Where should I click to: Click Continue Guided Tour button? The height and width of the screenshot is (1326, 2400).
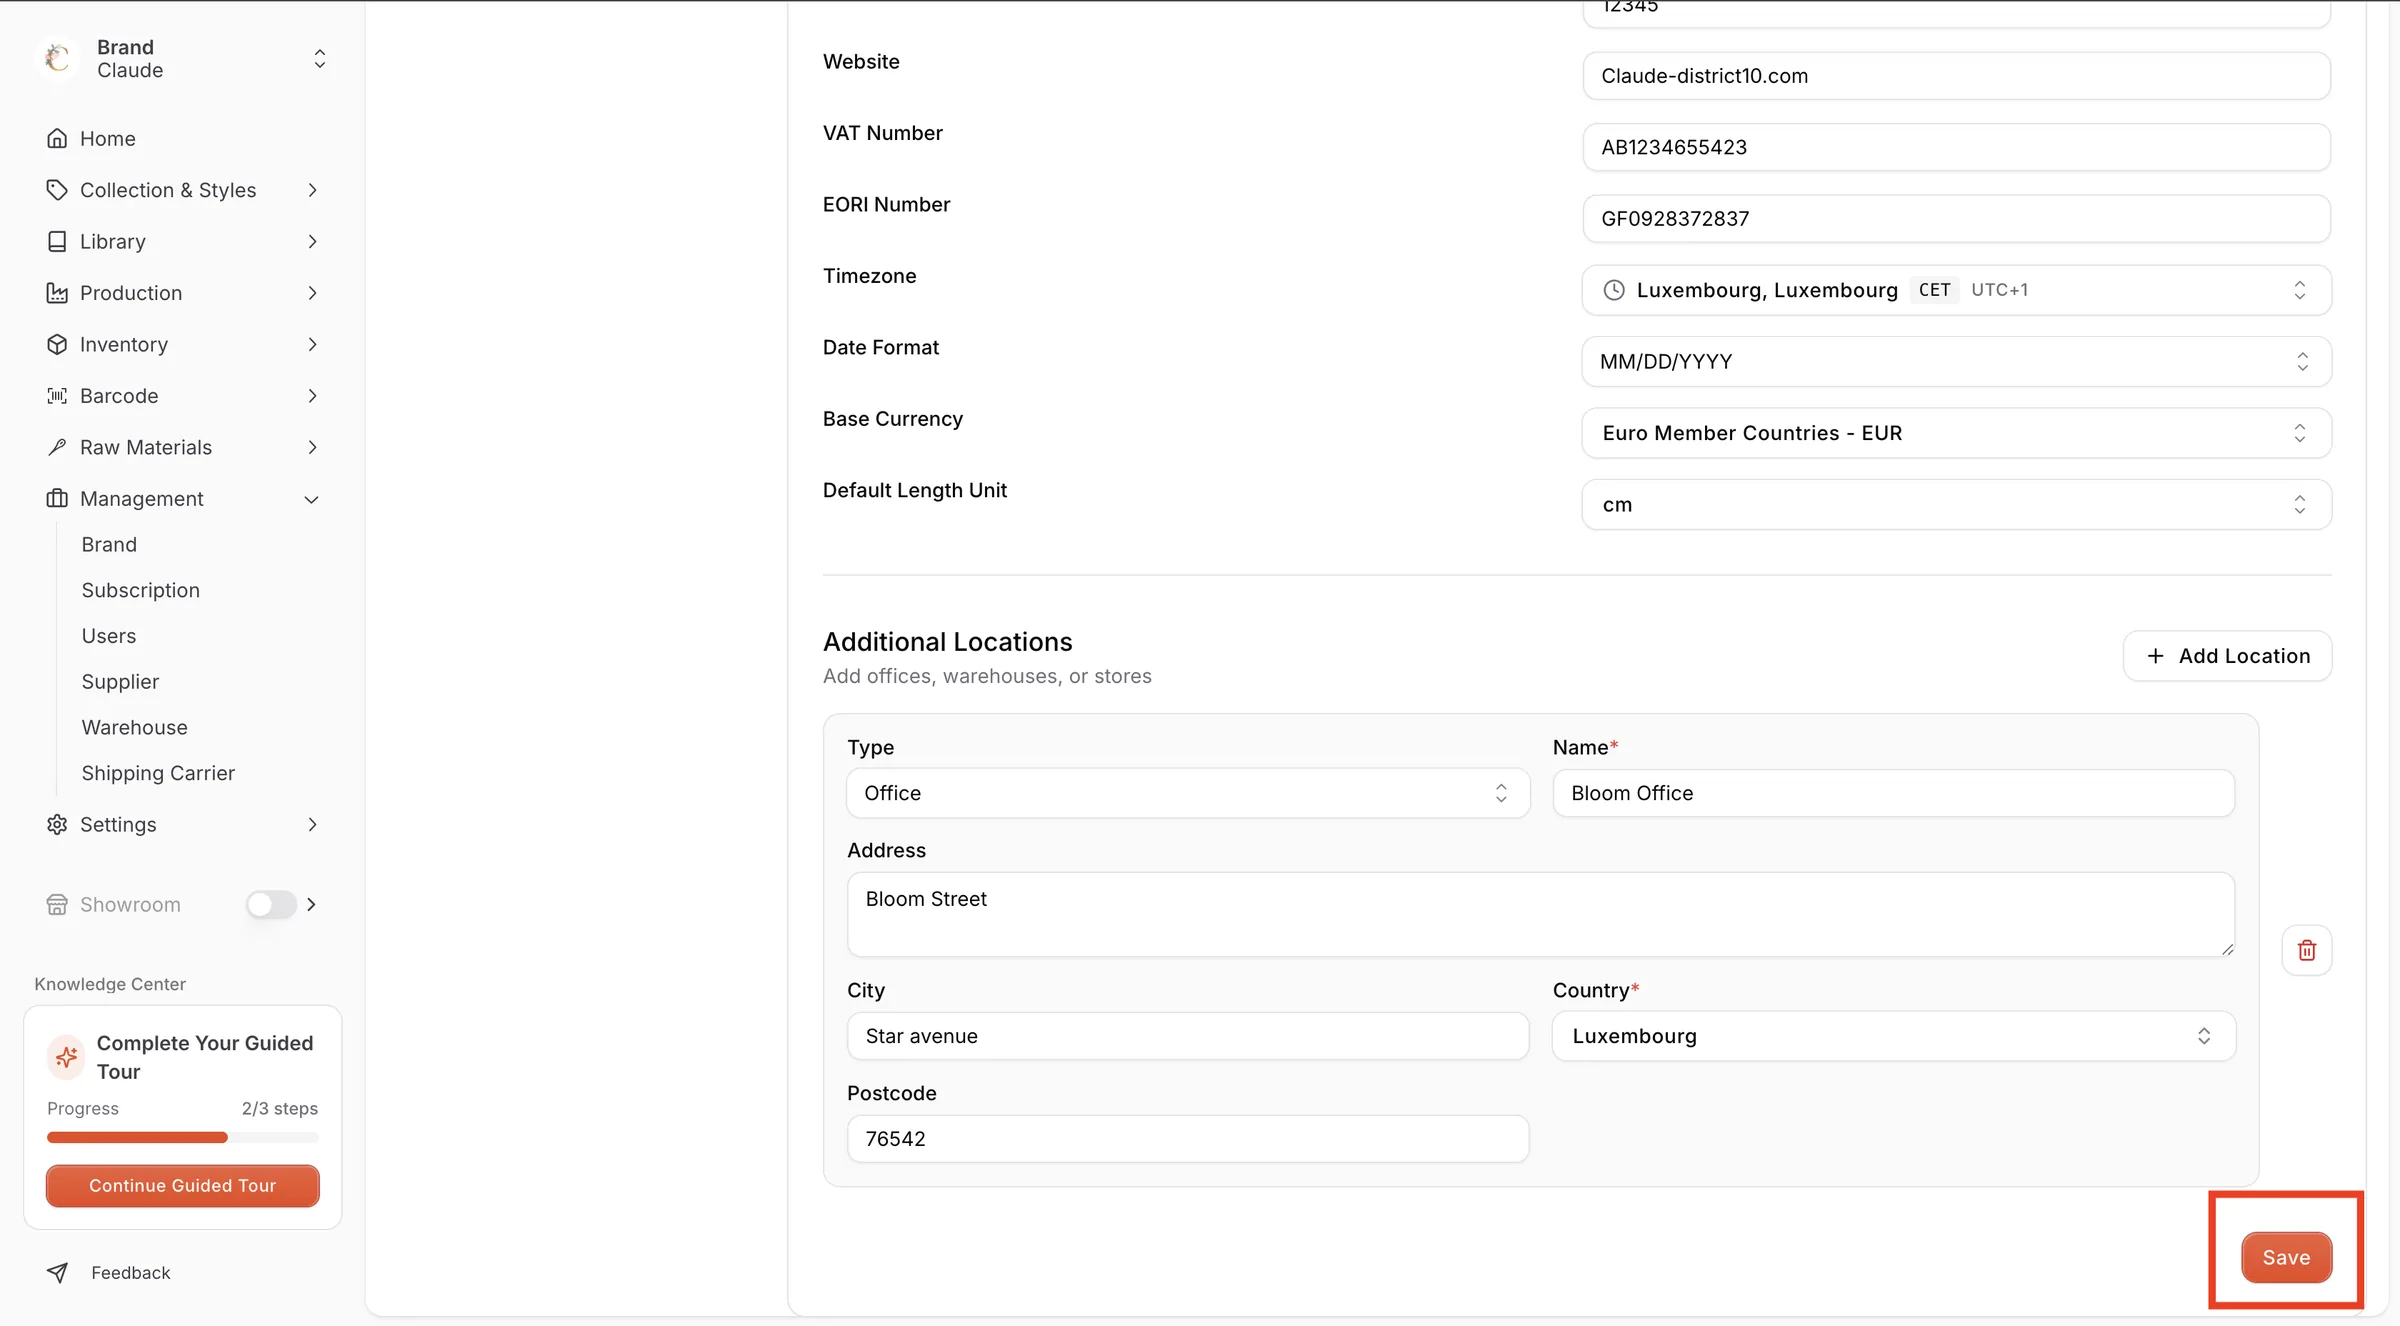(183, 1185)
